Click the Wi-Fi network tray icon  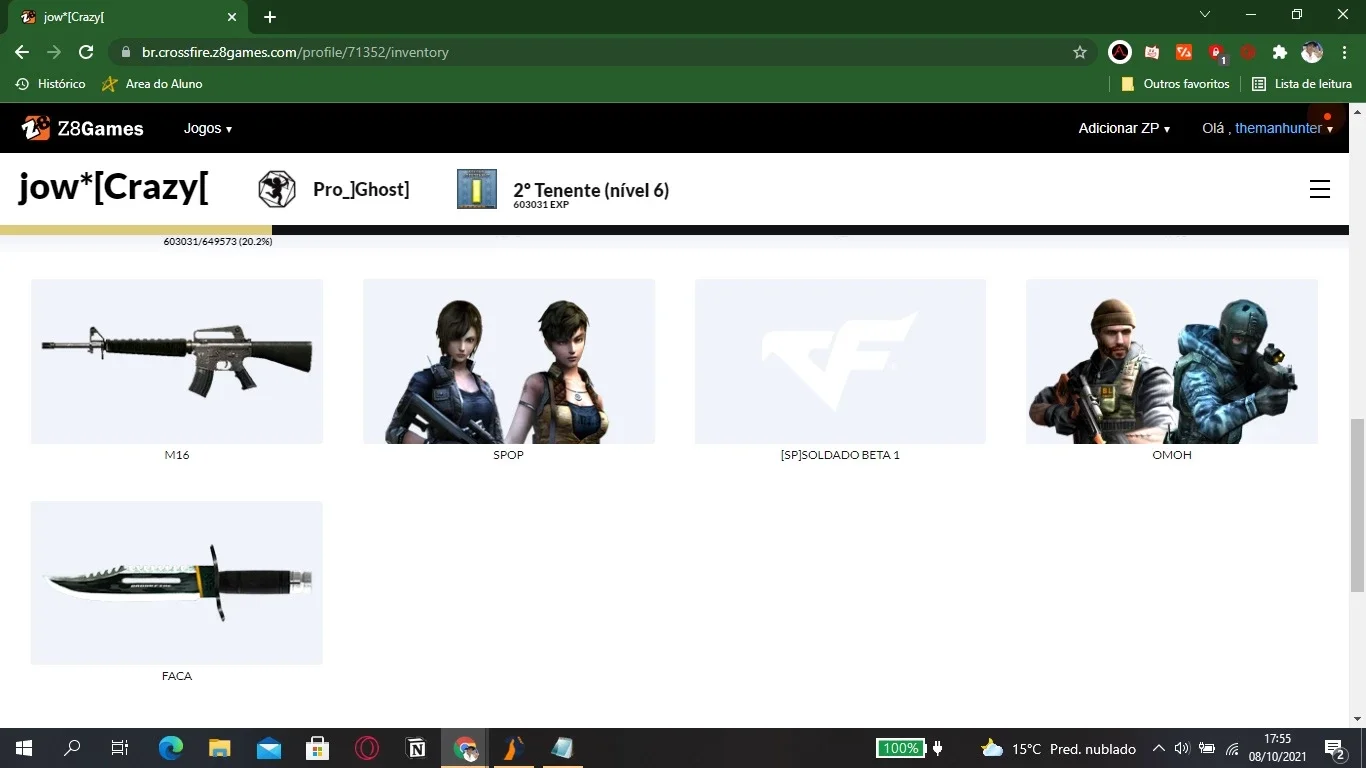(1232, 748)
